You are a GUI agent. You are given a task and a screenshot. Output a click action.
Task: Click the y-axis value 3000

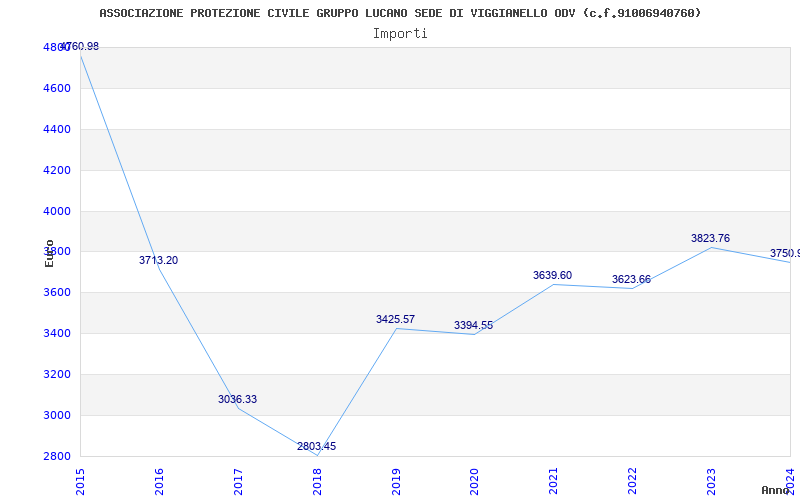pos(57,415)
